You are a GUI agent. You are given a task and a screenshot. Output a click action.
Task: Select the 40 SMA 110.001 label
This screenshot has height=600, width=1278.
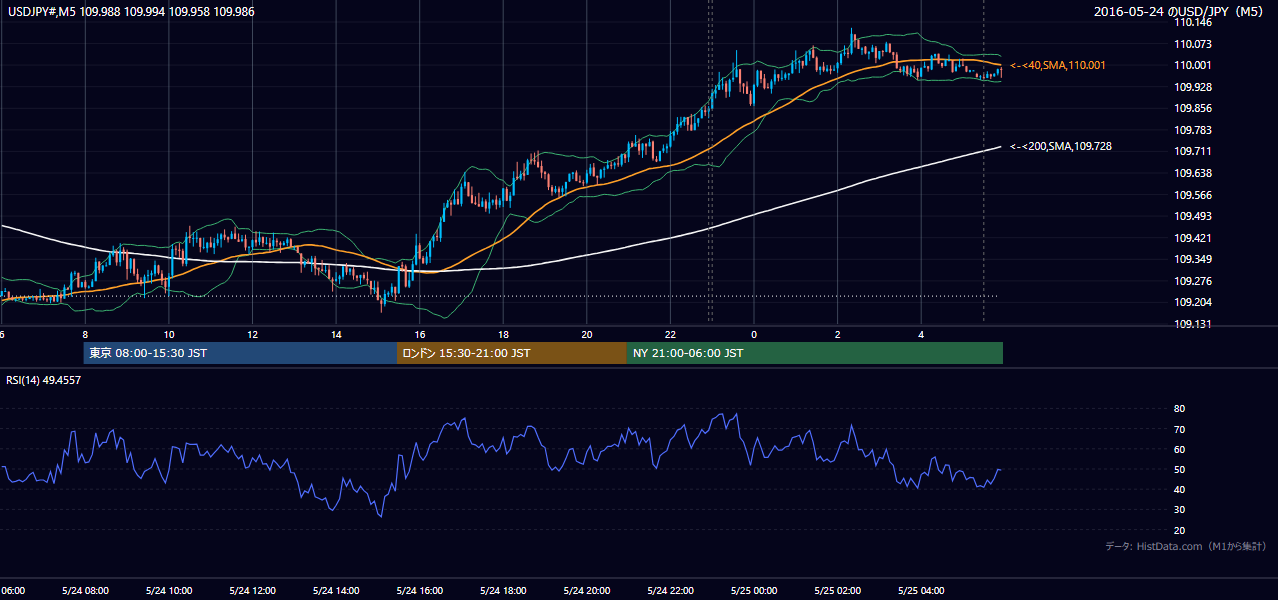pyautogui.click(x=1058, y=65)
